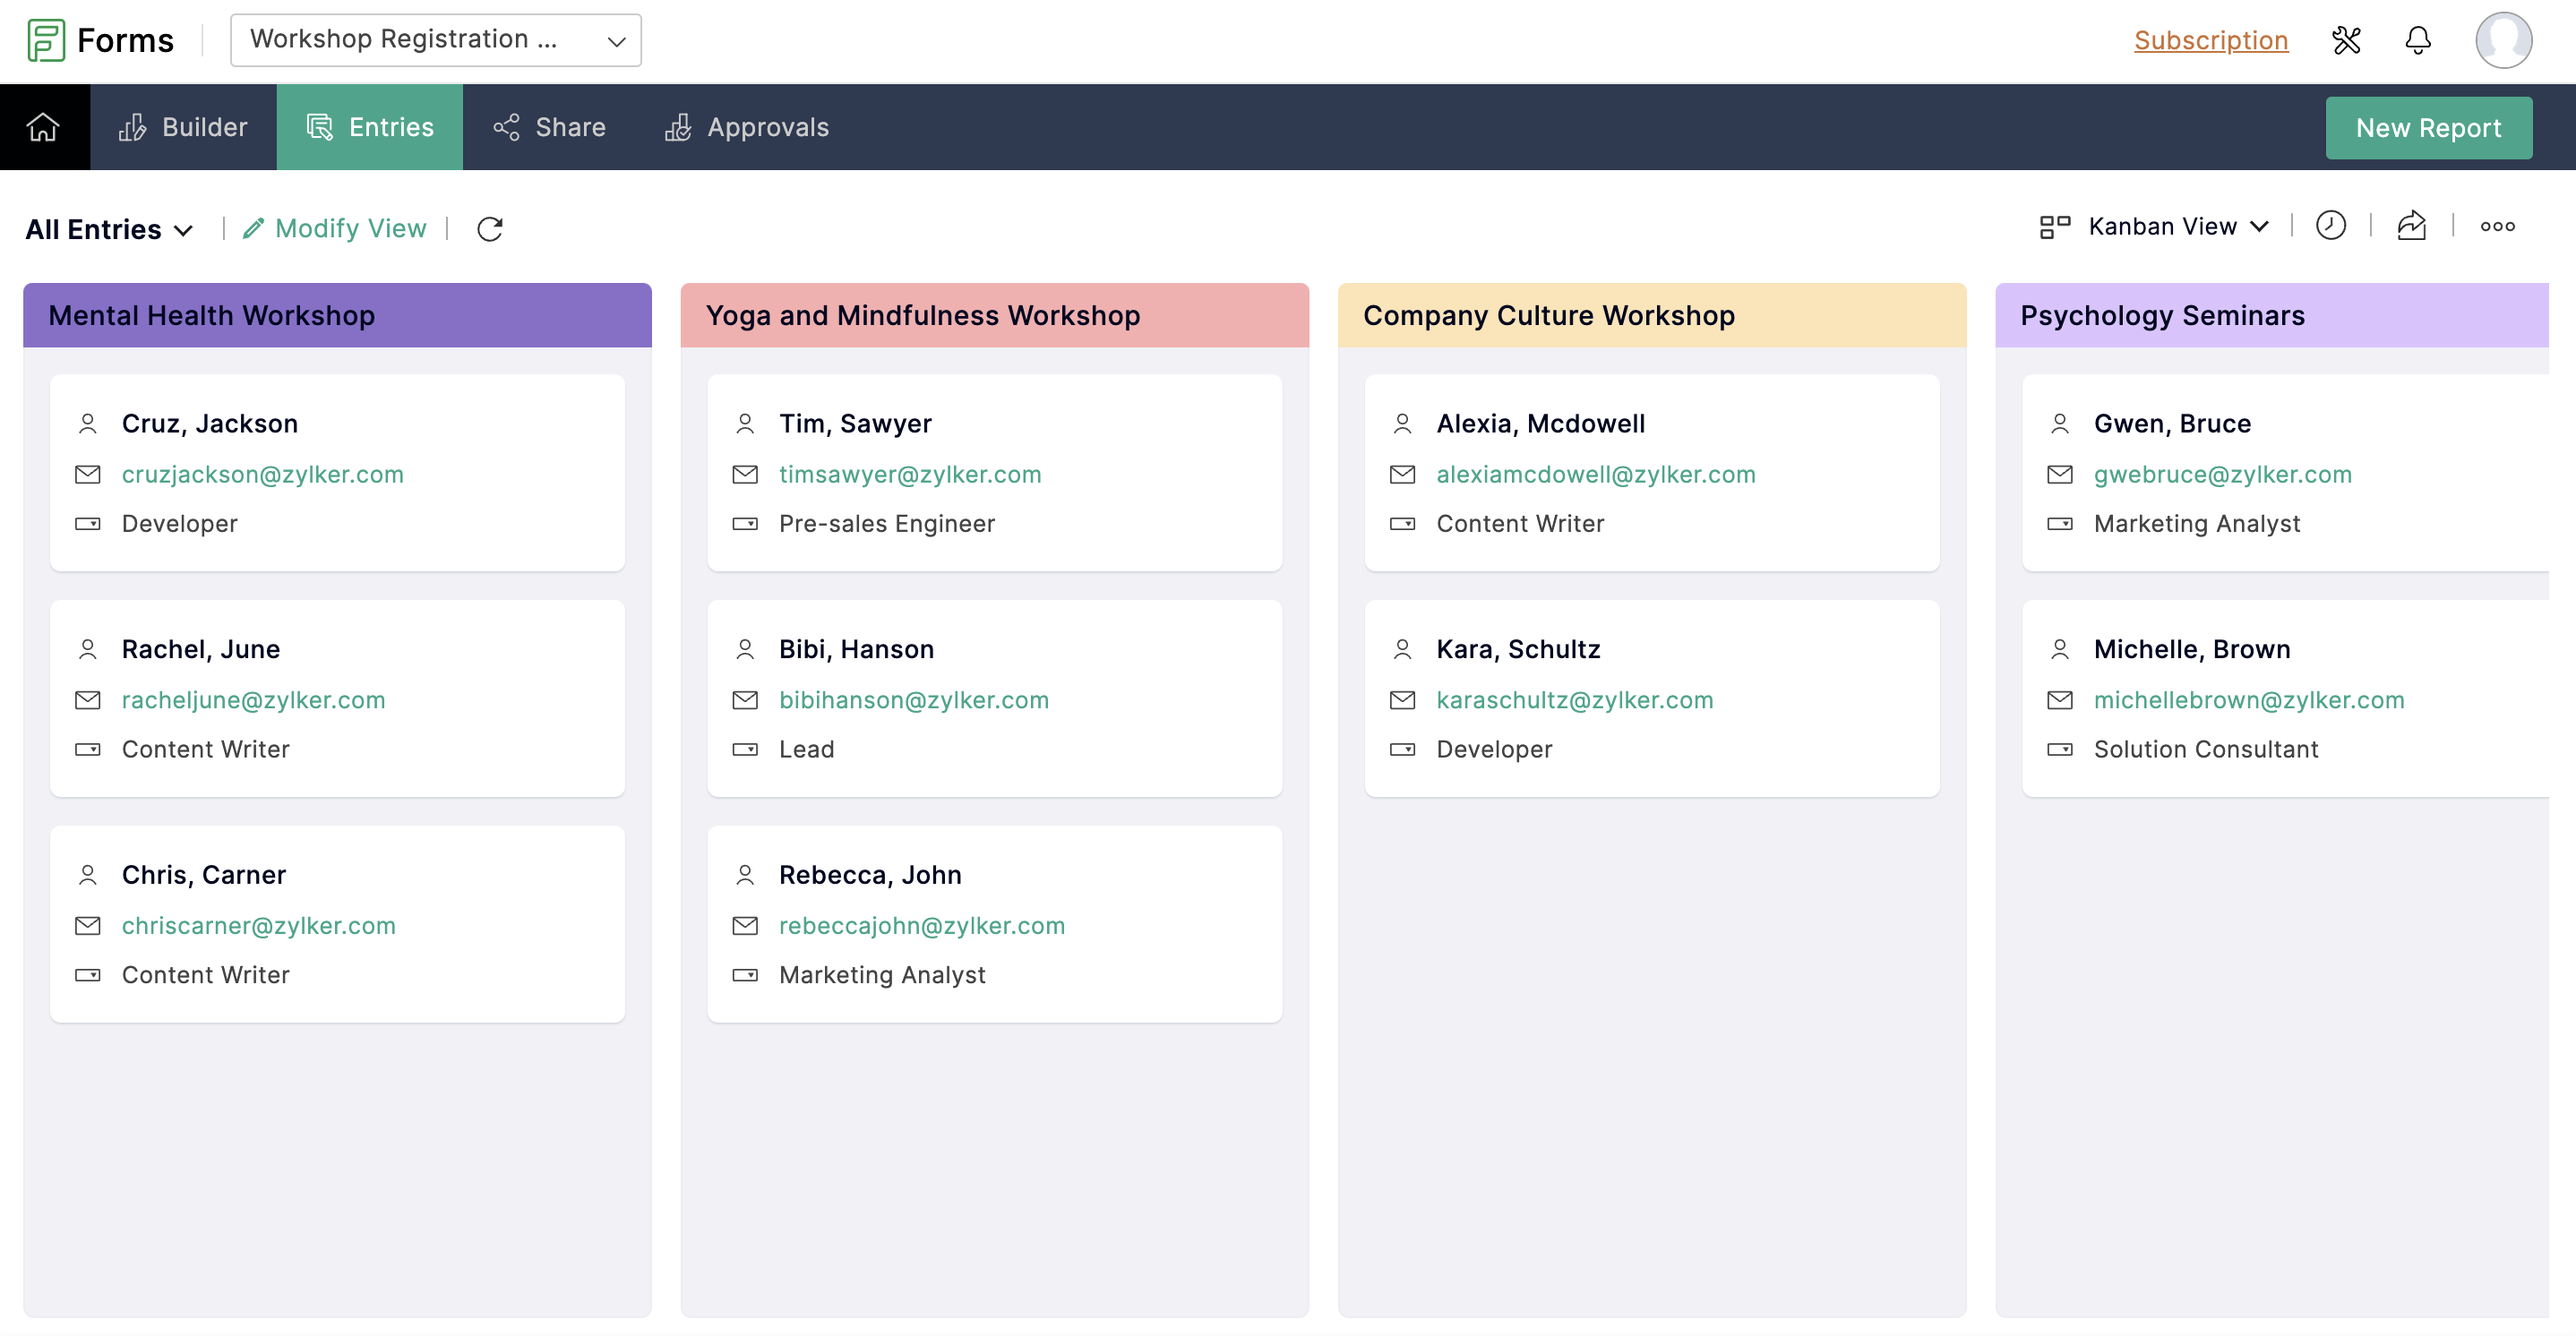Viewport: 2576px width, 1336px height.
Task: Click the home icon
Action: point(44,126)
